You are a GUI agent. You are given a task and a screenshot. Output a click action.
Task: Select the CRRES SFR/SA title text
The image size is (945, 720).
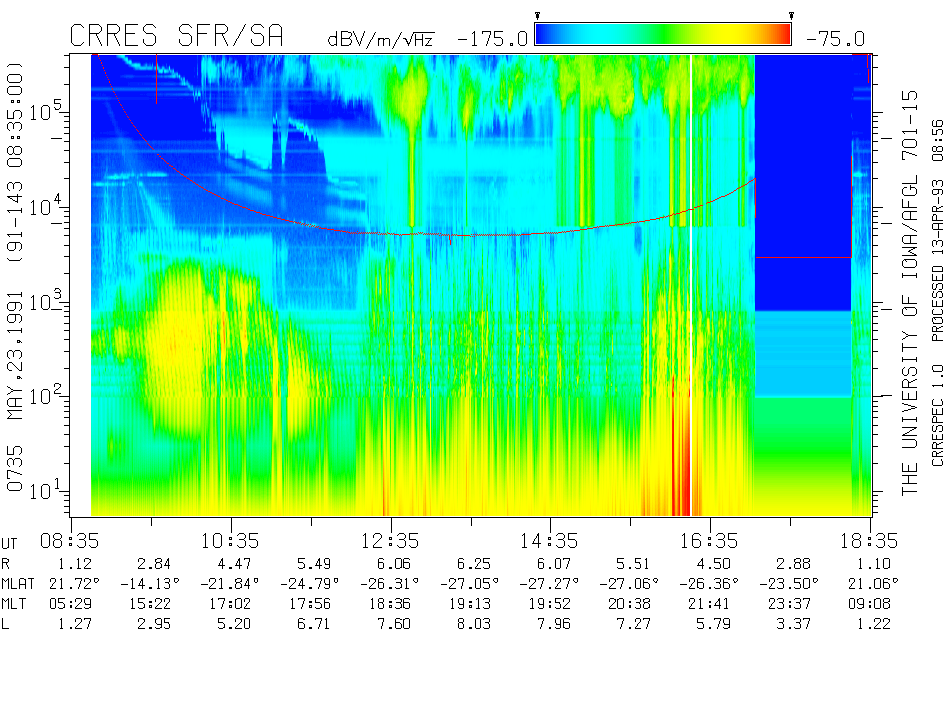click(176, 37)
